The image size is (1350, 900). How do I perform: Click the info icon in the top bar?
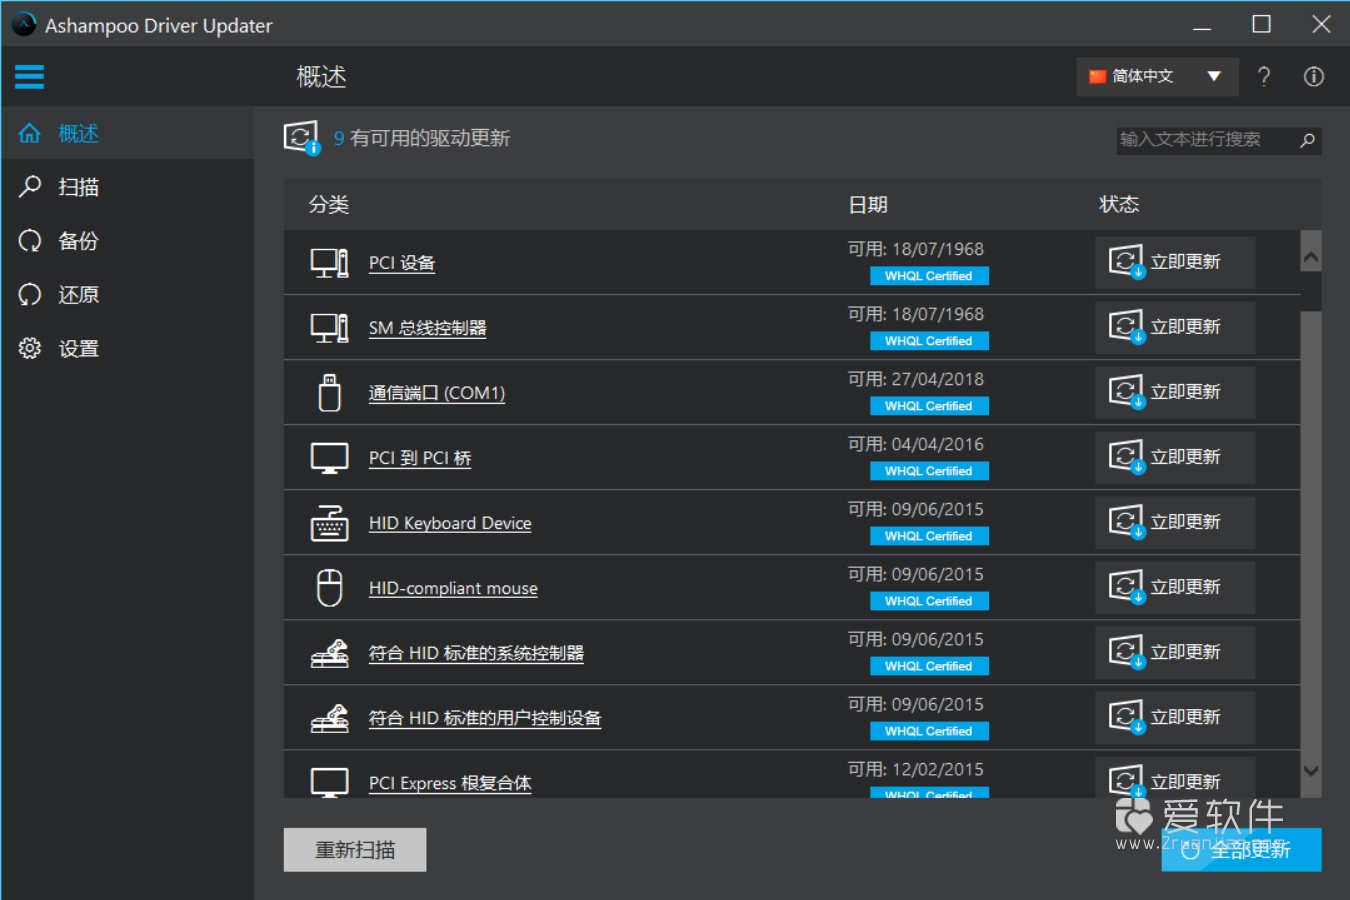[1313, 76]
